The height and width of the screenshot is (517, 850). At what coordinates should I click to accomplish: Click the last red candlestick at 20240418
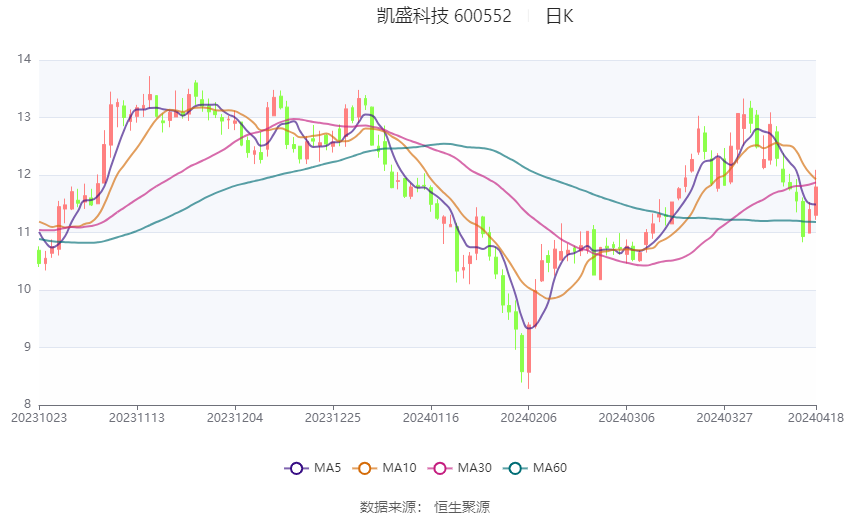[x=816, y=200]
